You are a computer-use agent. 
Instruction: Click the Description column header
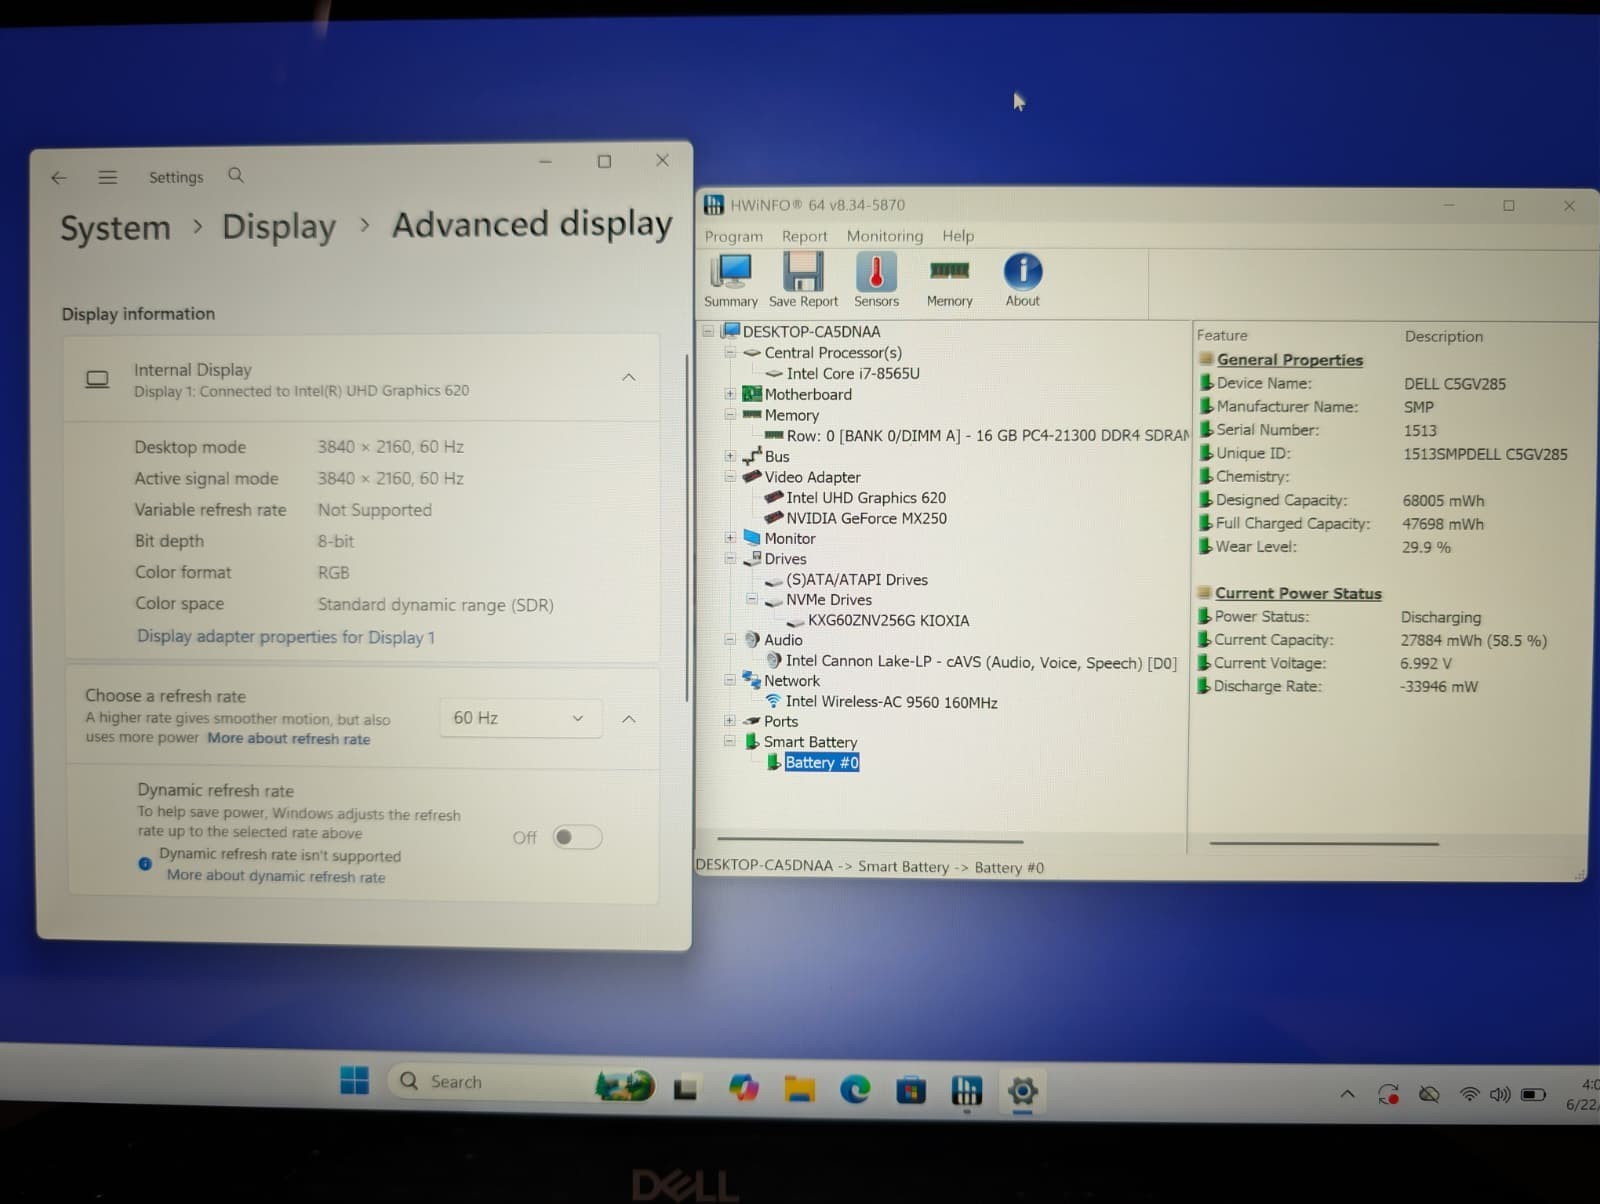(1443, 336)
